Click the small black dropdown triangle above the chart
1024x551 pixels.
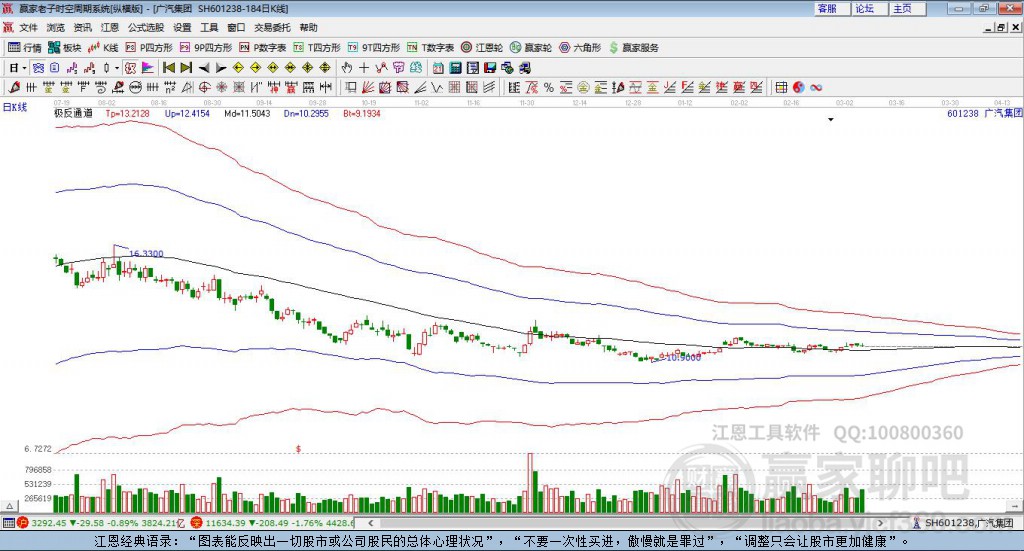(x=831, y=119)
